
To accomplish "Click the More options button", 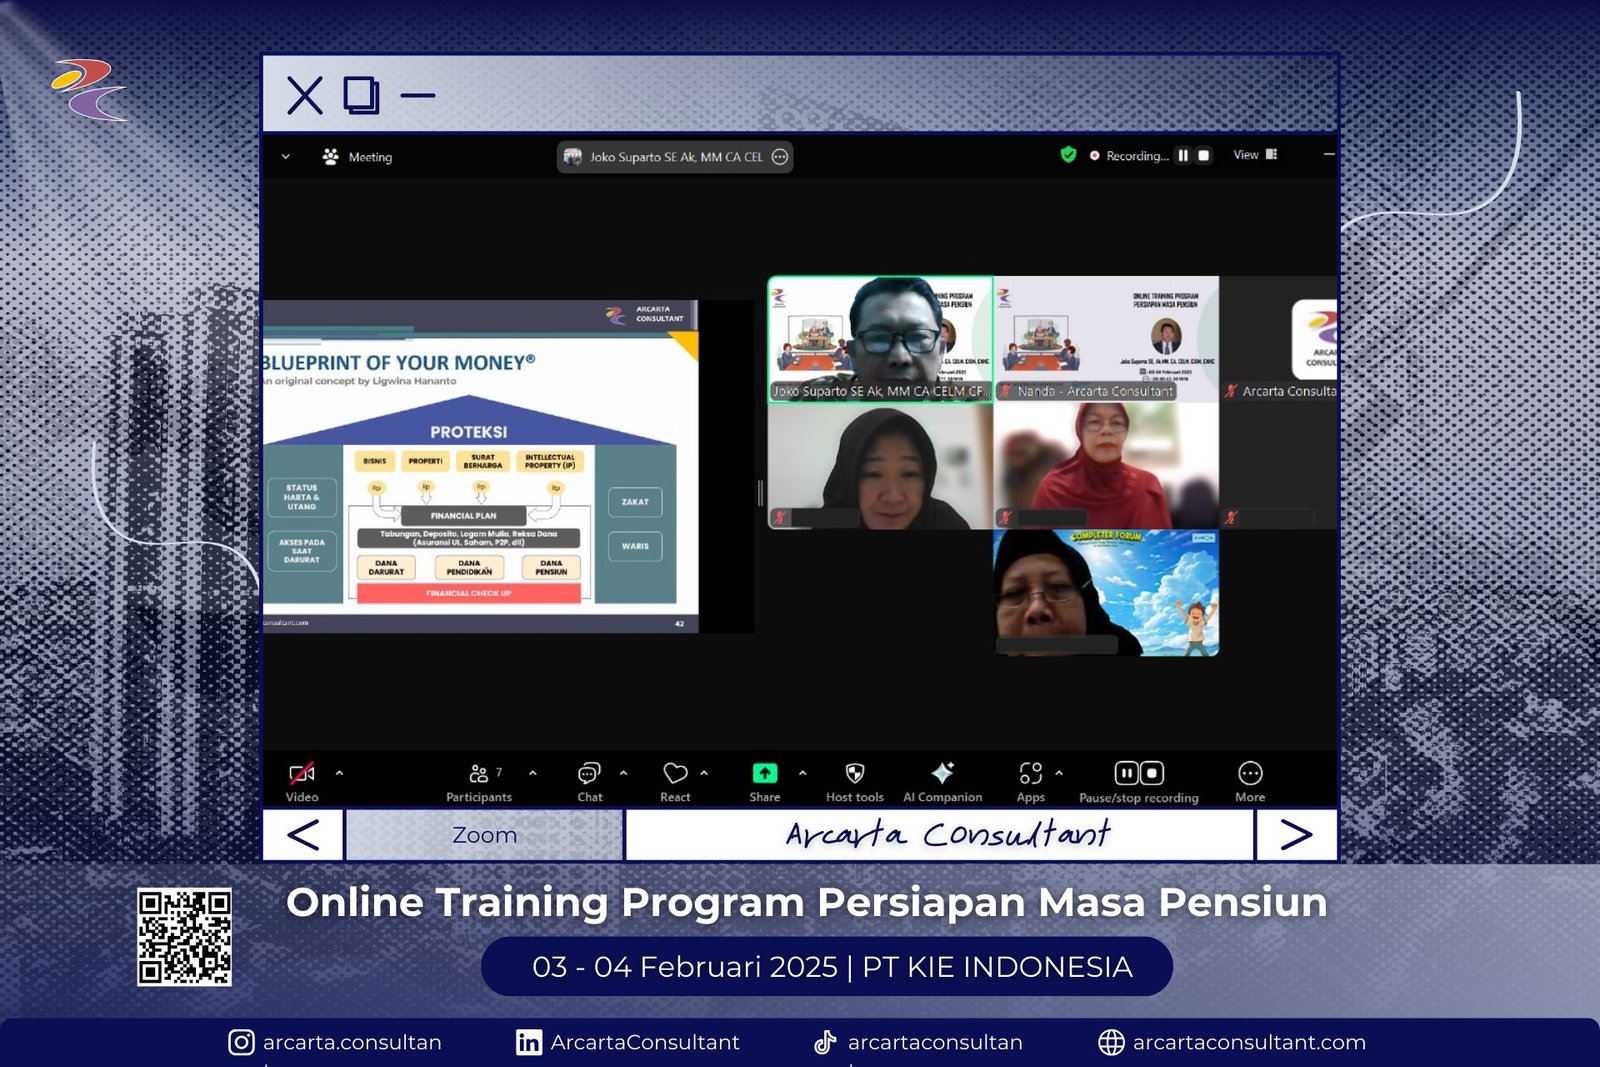I will click(x=1249, y=772).
